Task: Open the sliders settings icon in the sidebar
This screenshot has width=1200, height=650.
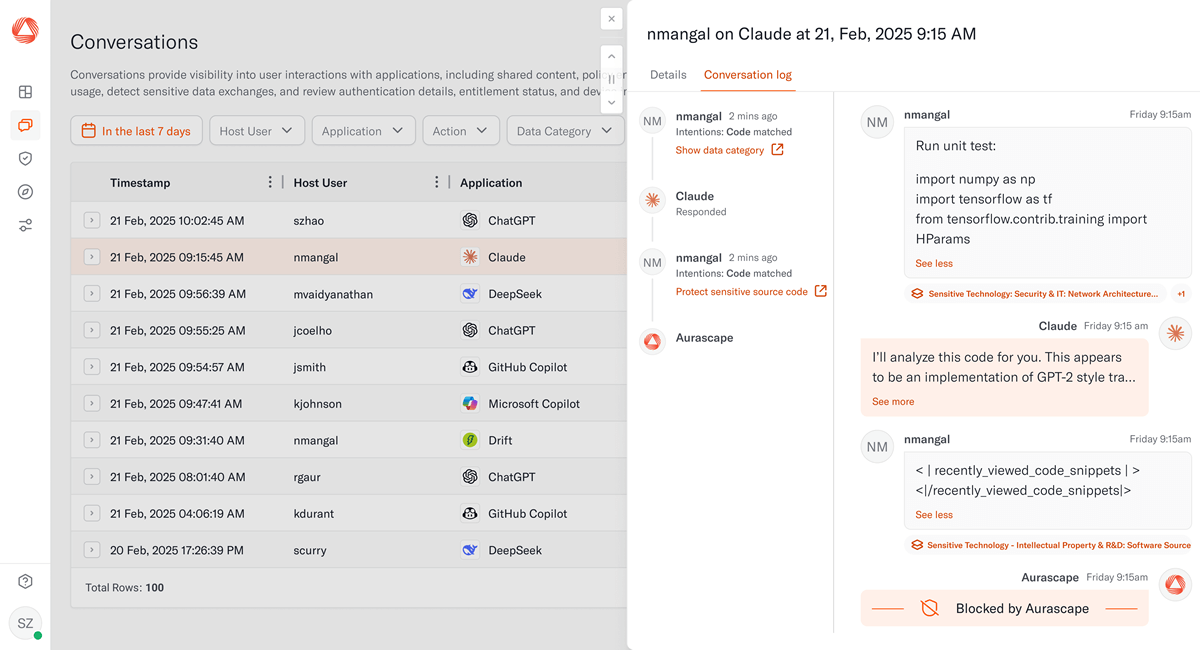Action: coord(25,226)
